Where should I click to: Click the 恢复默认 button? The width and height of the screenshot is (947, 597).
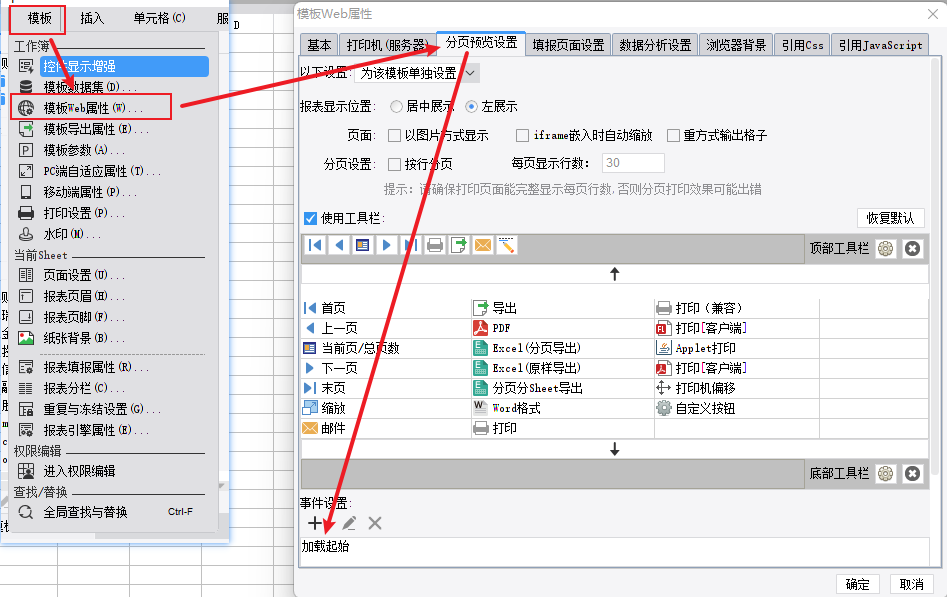point(891,218)
